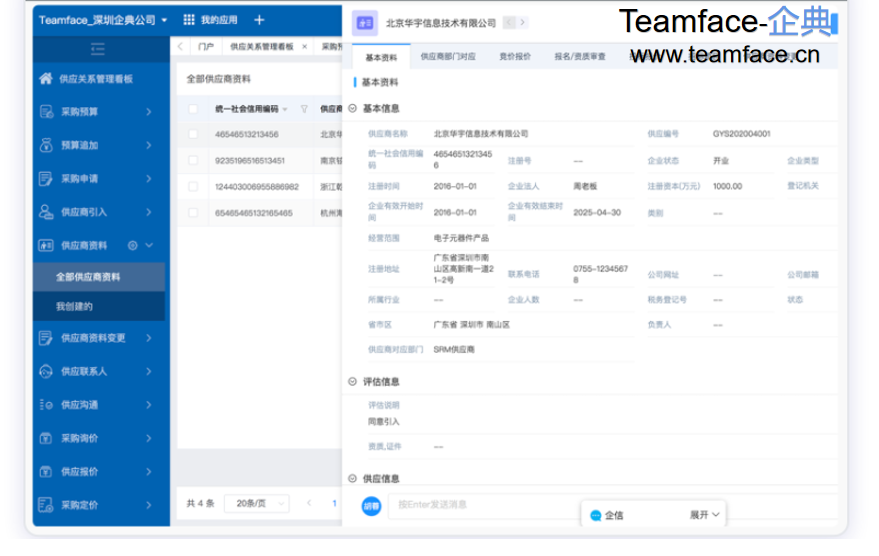Viewport: 879px width, 556px height.
Task: Expand the 采购预算 menu chevron
Action: click(149, 112)
